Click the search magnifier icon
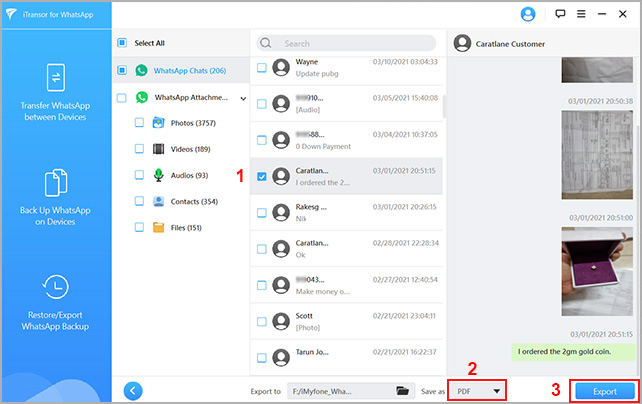 point(268,43)
